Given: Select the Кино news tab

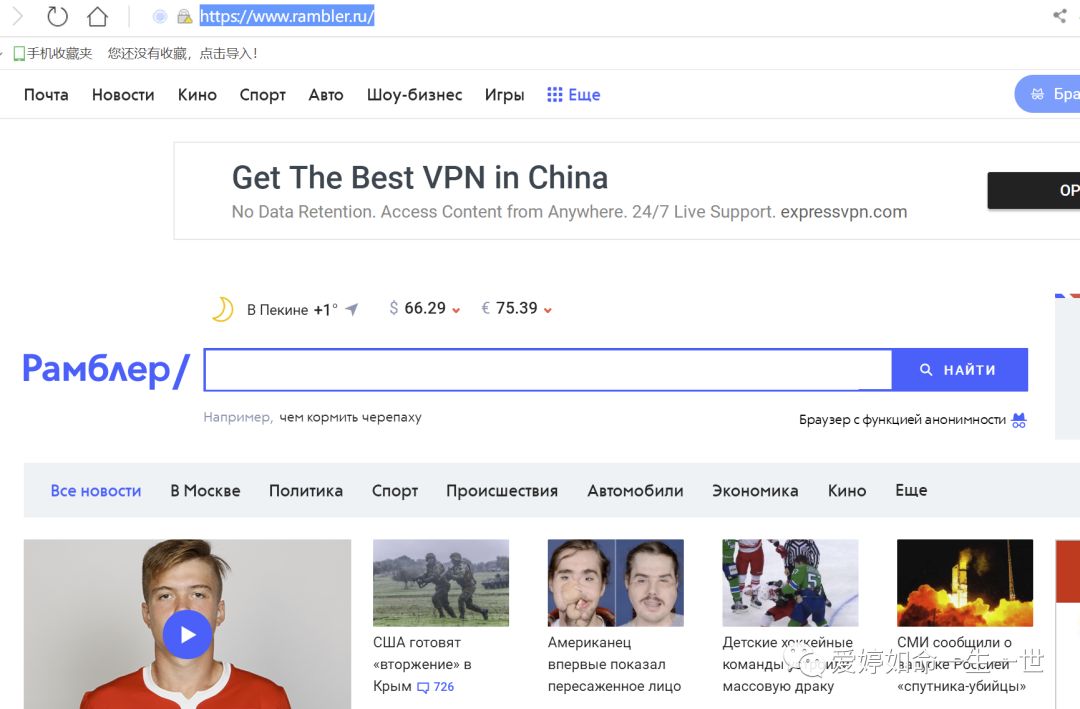Looking at the screenshot, I should point(847,491).
